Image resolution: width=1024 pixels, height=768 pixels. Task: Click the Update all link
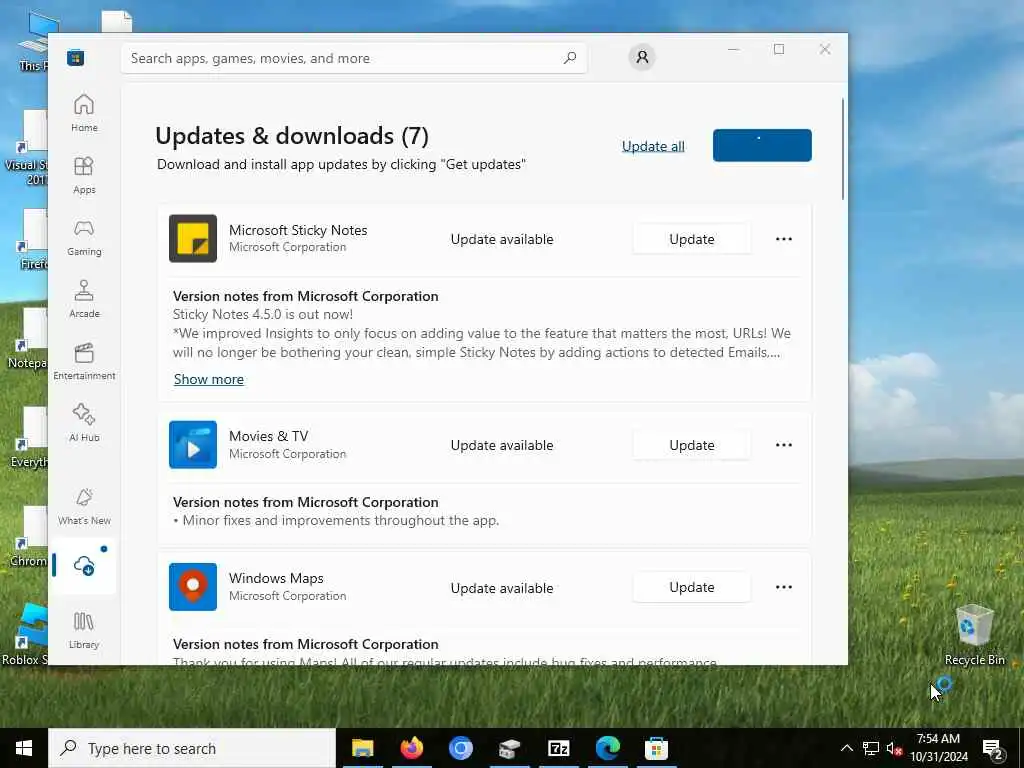(653, 146)
